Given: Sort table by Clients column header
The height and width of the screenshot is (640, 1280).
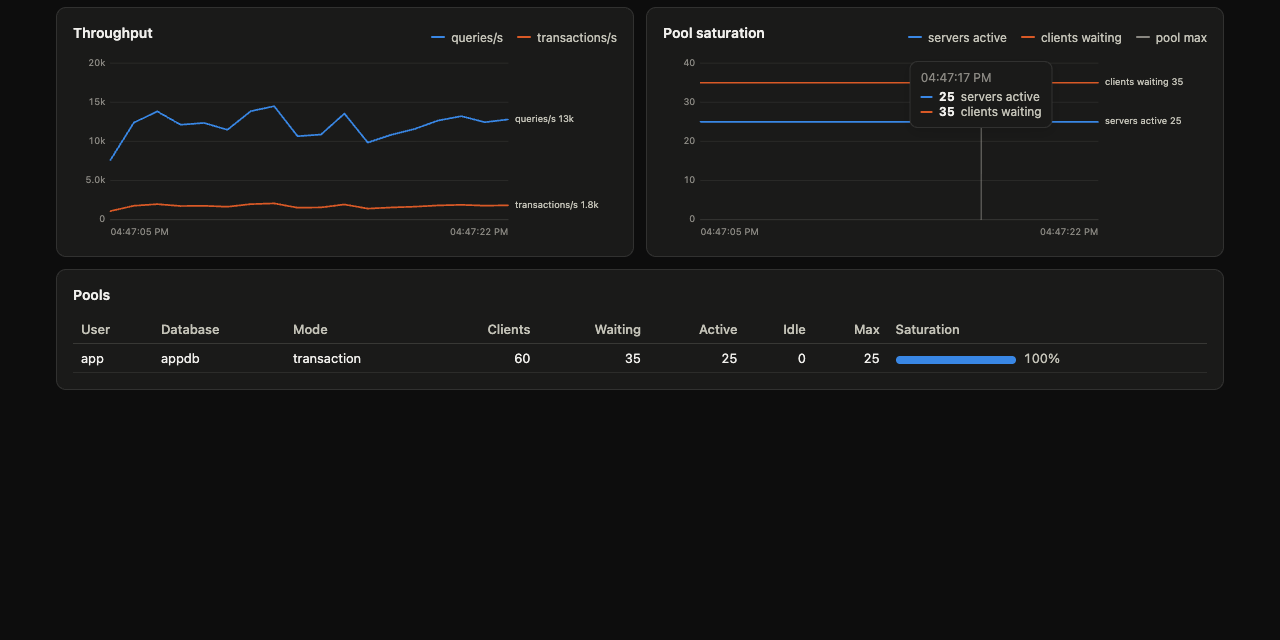Looking at the screenshot, I should pyautogui.click(x=509, y=329).
